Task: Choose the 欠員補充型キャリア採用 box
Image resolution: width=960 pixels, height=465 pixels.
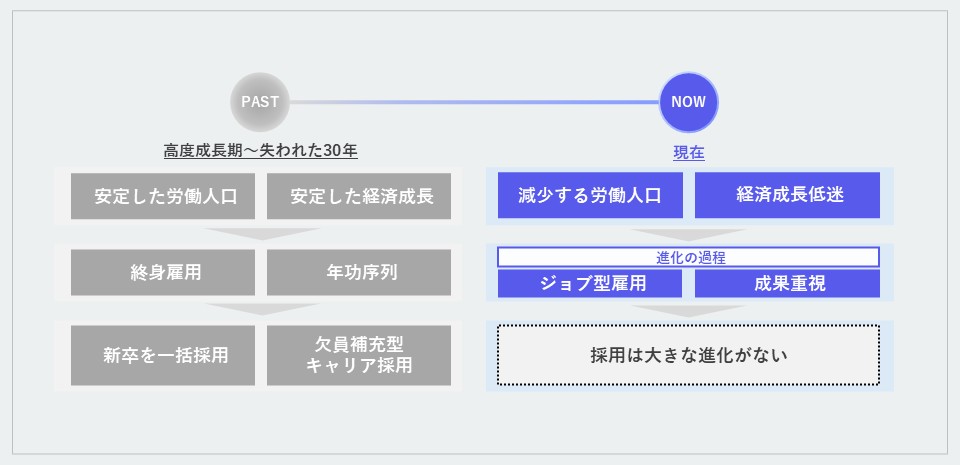Action: [359, 355]
